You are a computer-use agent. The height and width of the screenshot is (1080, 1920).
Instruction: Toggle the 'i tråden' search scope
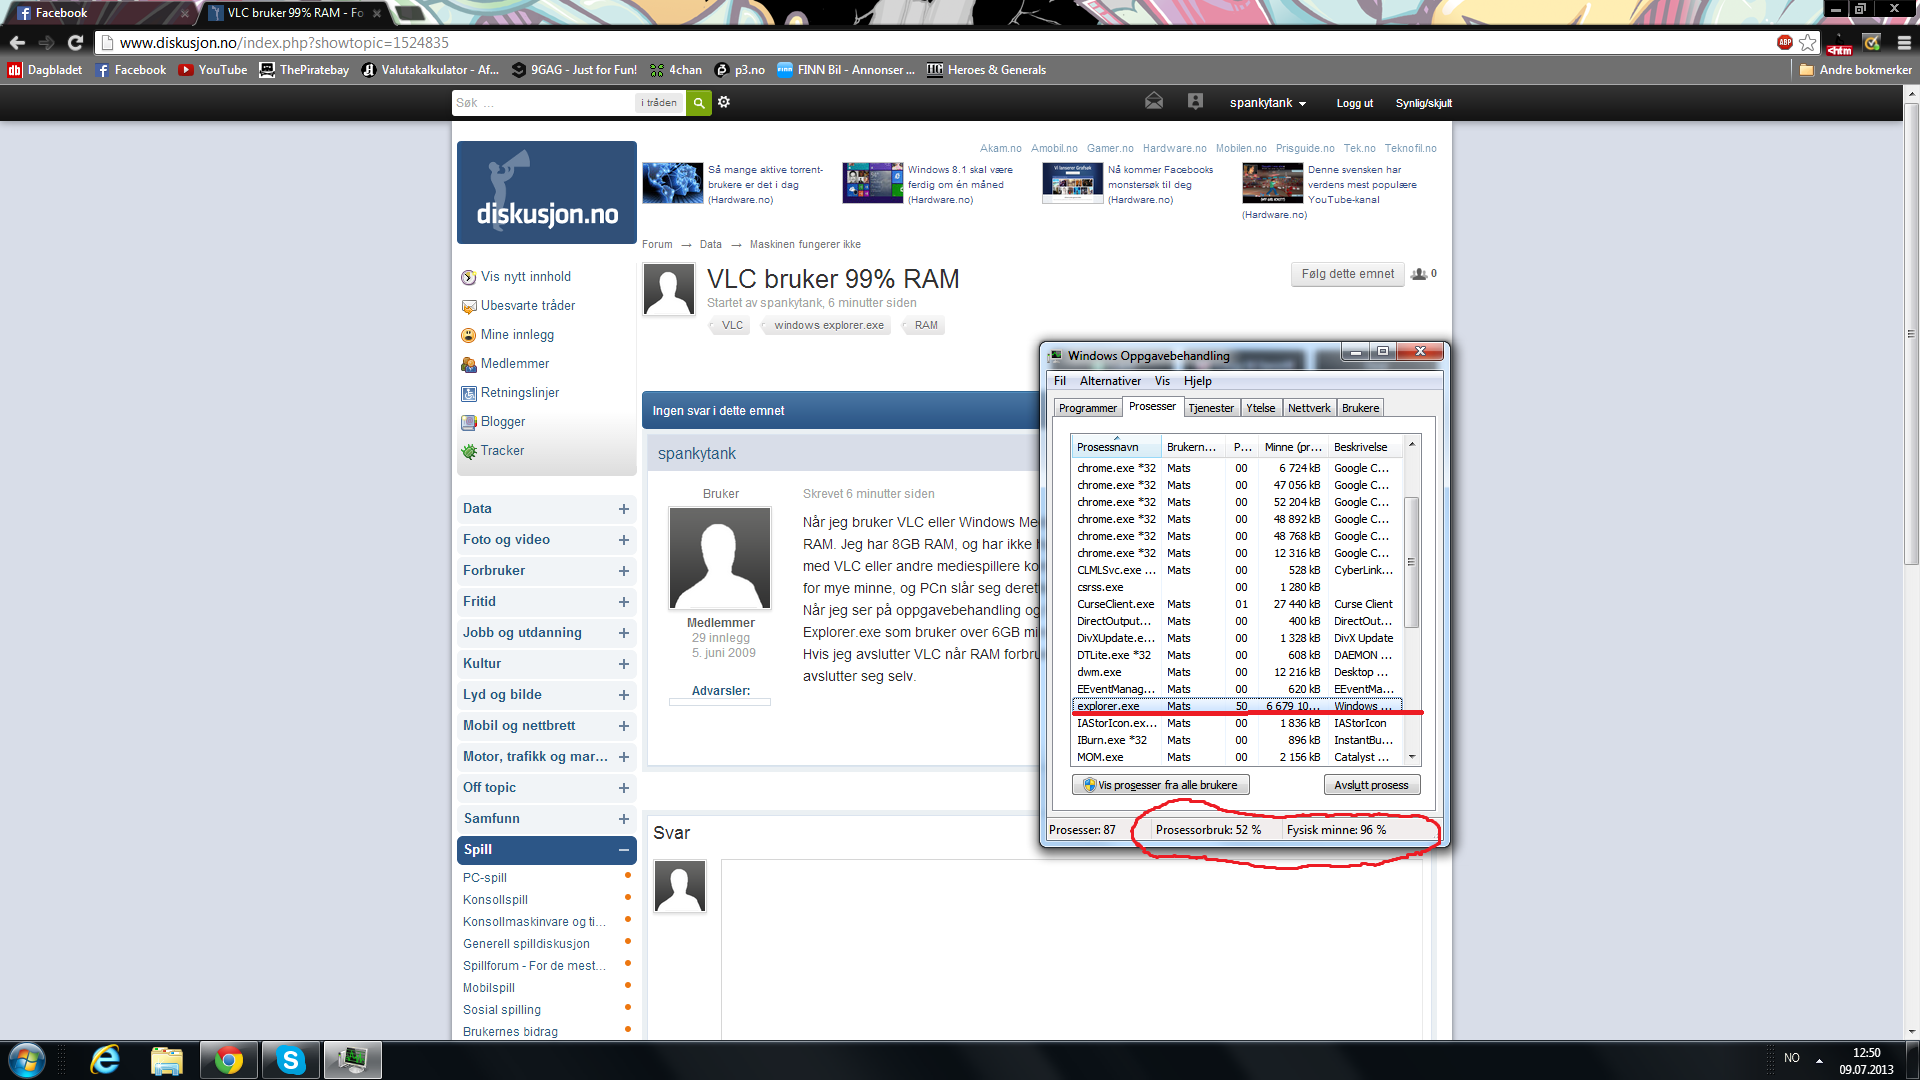(660, 103)
